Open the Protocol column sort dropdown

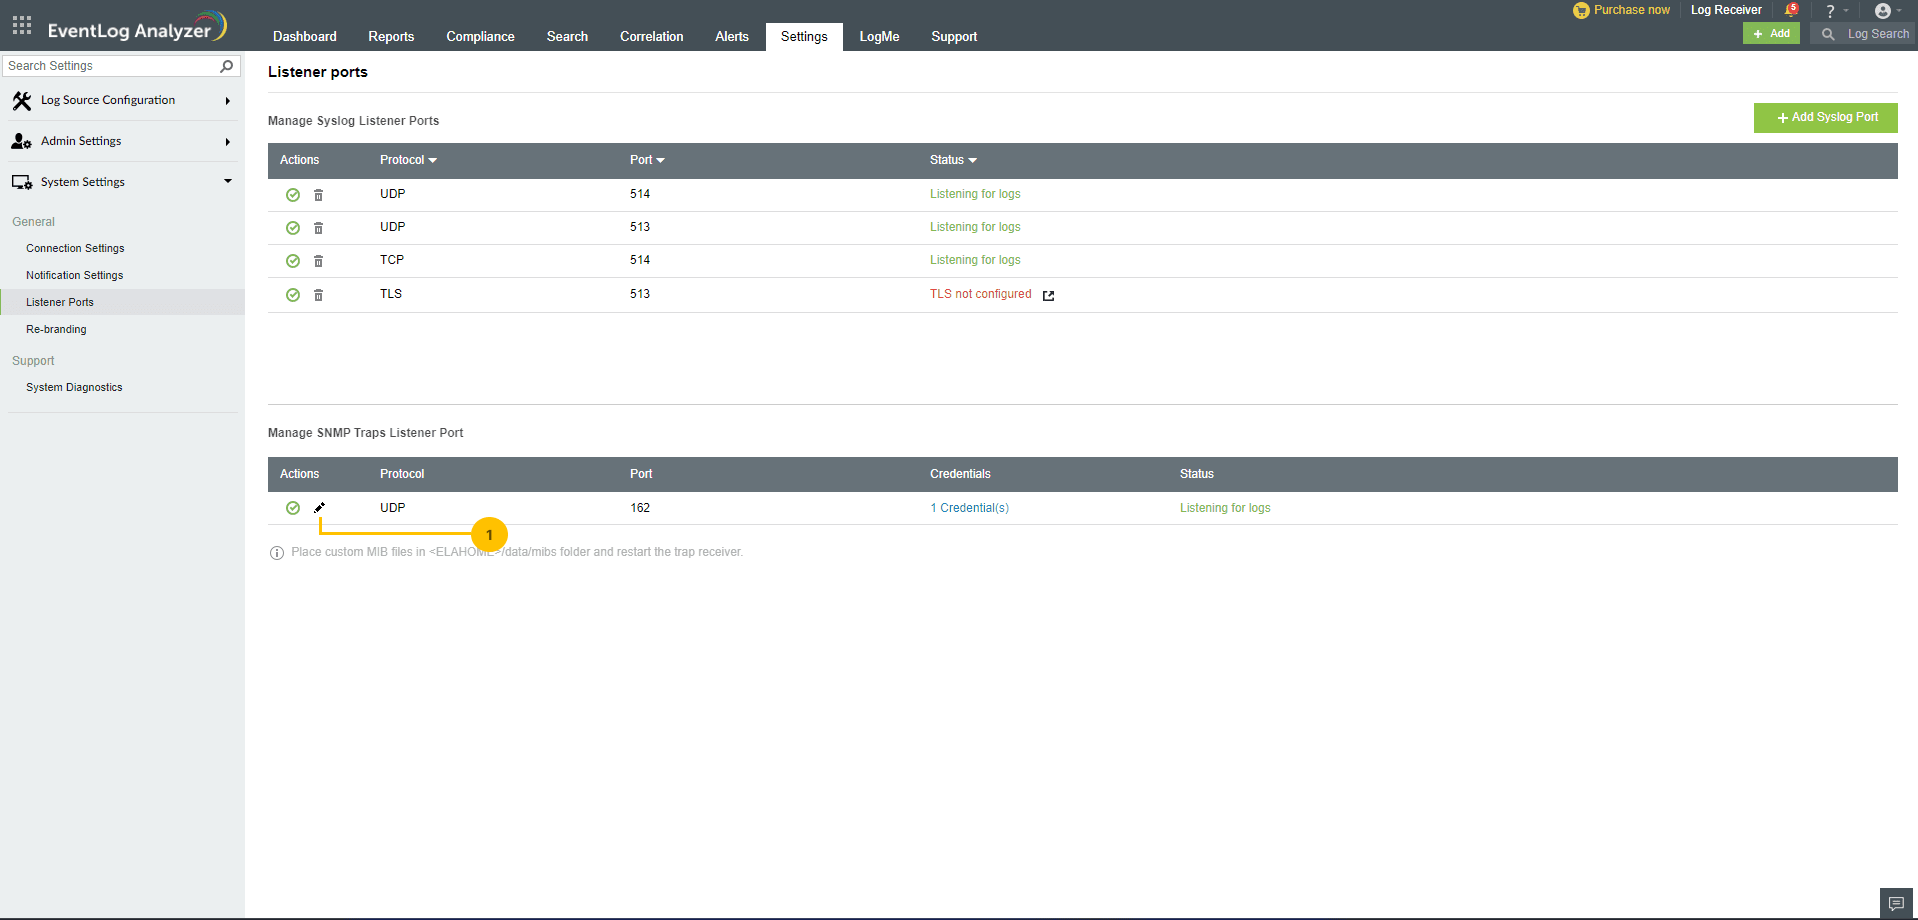[433, 160]
